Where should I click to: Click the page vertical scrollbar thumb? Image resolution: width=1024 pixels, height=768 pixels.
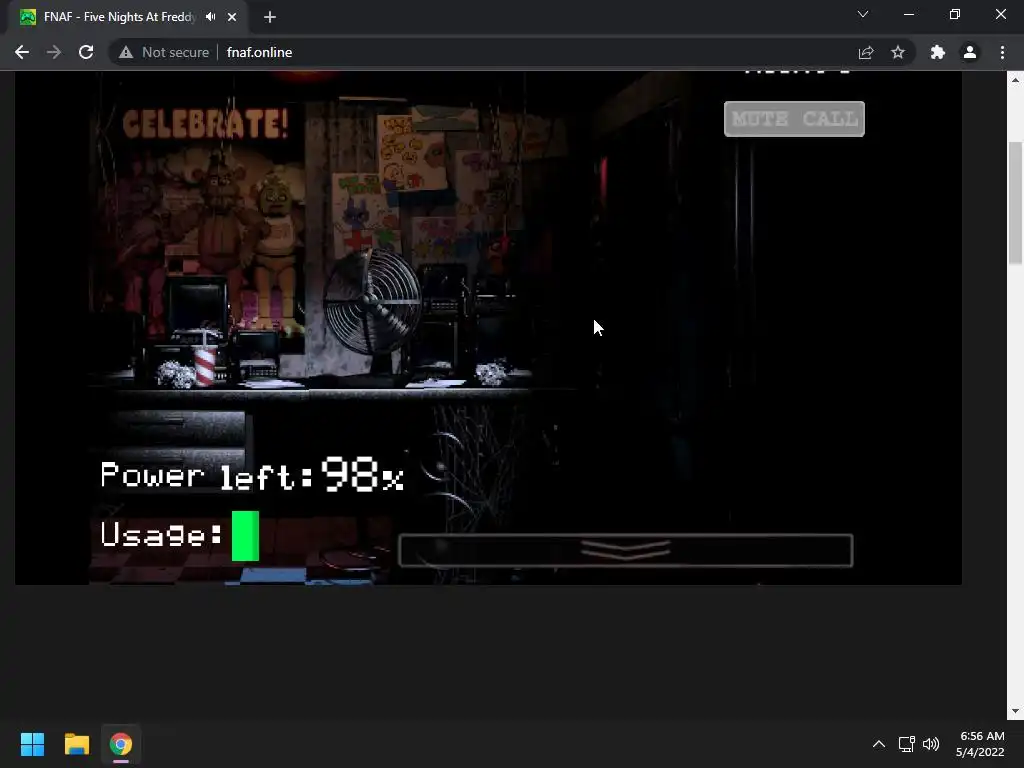pyautogui.click(x=1016, y=202)
